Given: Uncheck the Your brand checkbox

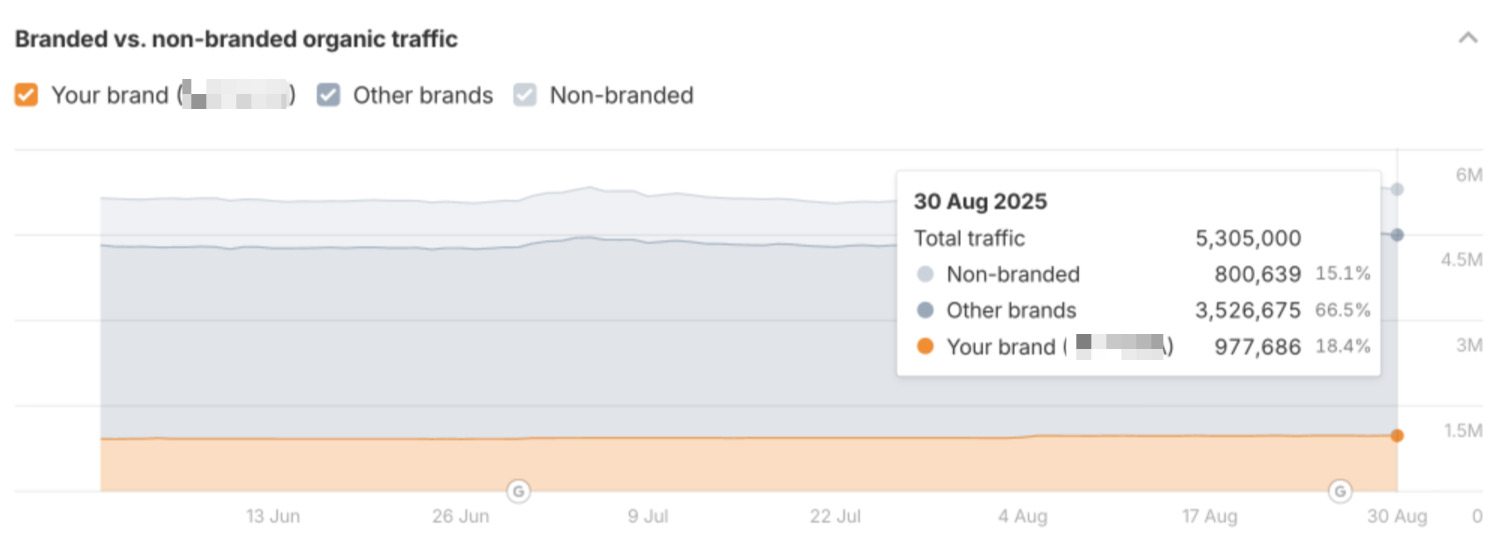Looking at the screenshot, I should [x=27, y=95].
